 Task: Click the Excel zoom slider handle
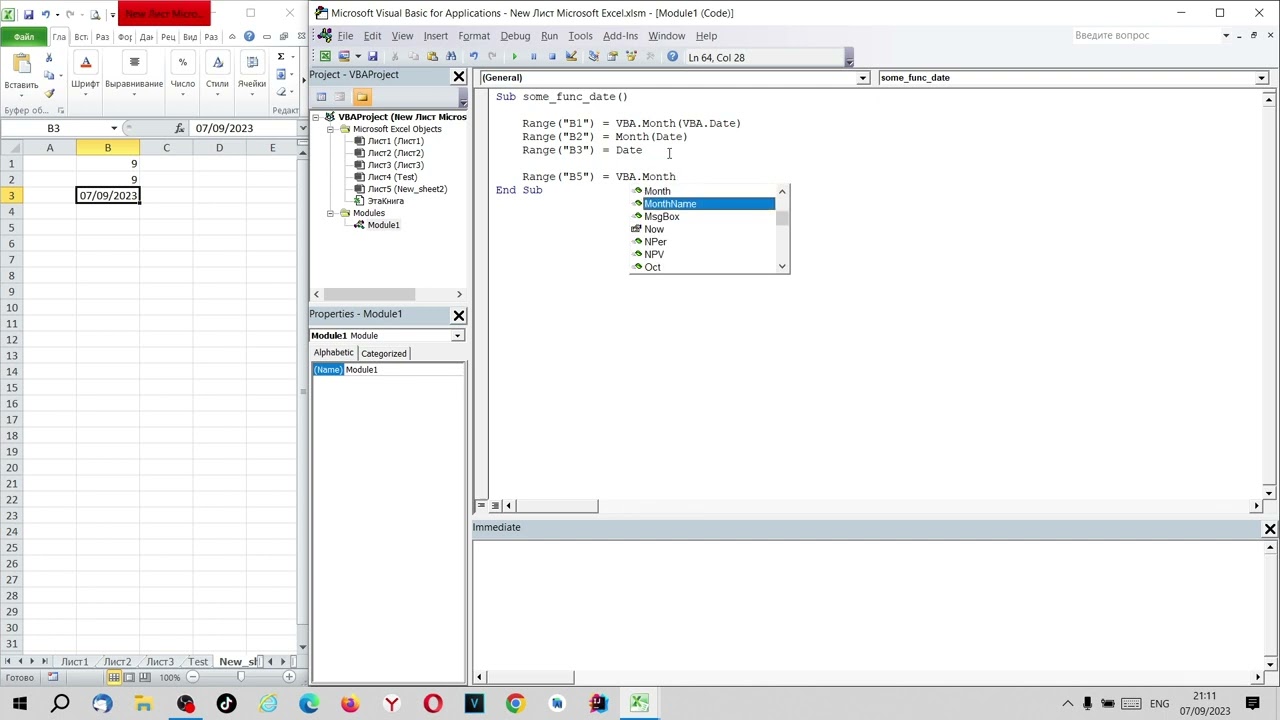click(x=240, y=678)
